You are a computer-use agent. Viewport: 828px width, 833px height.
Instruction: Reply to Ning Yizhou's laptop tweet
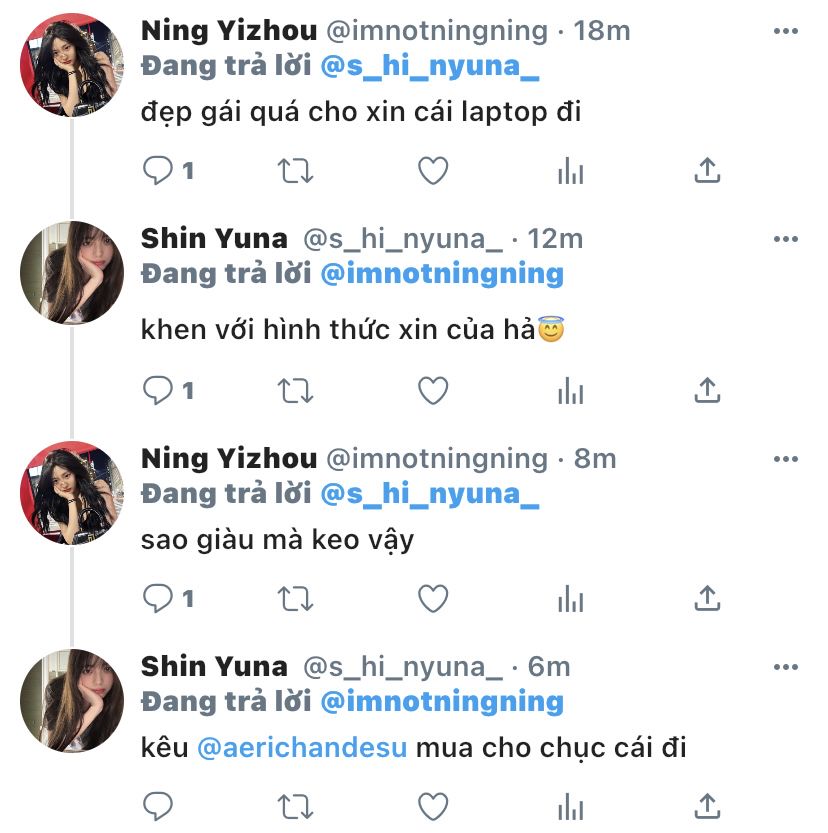158,171
